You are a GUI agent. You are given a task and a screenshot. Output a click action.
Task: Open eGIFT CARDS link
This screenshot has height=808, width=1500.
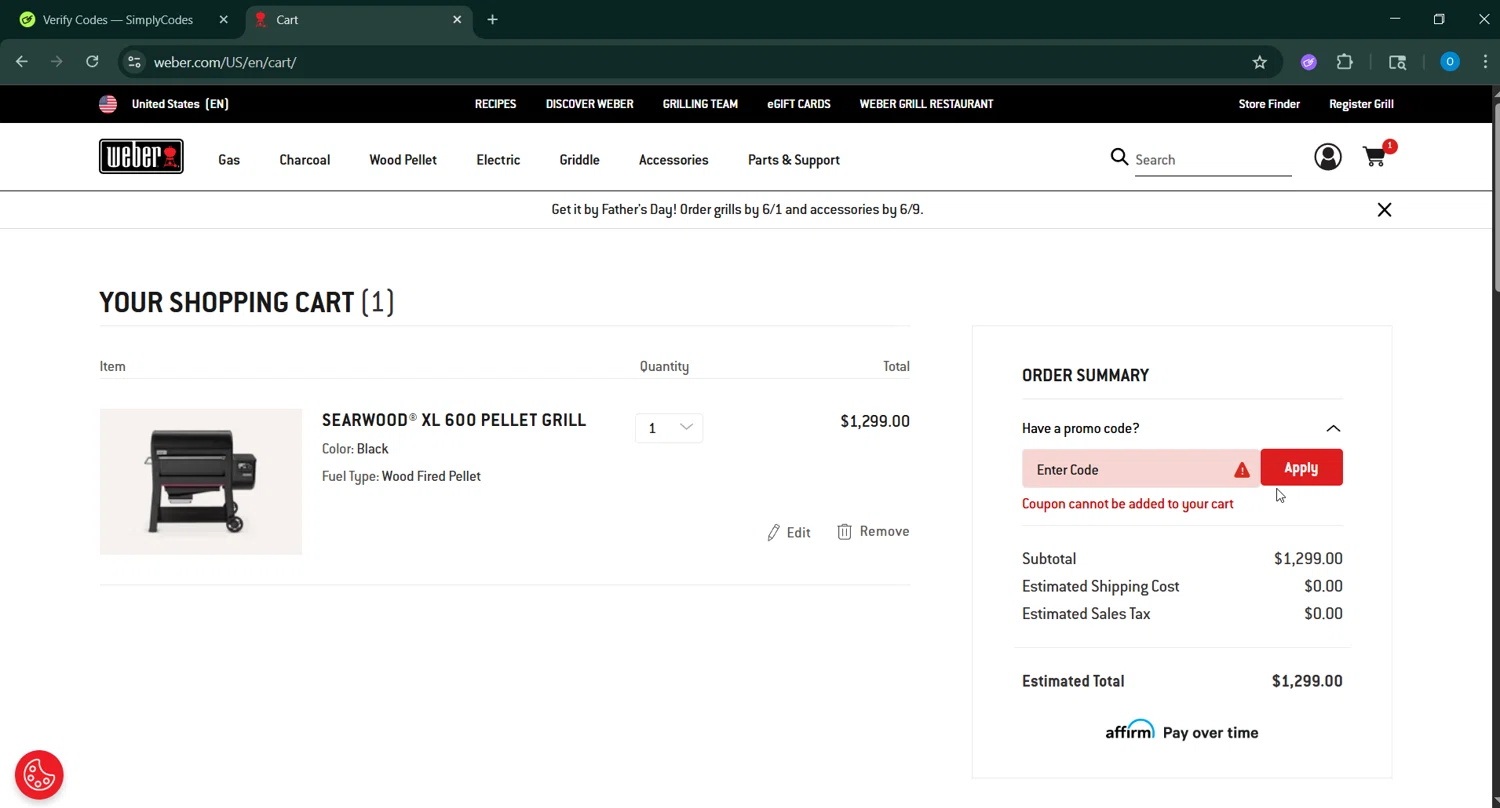(799, 104)
